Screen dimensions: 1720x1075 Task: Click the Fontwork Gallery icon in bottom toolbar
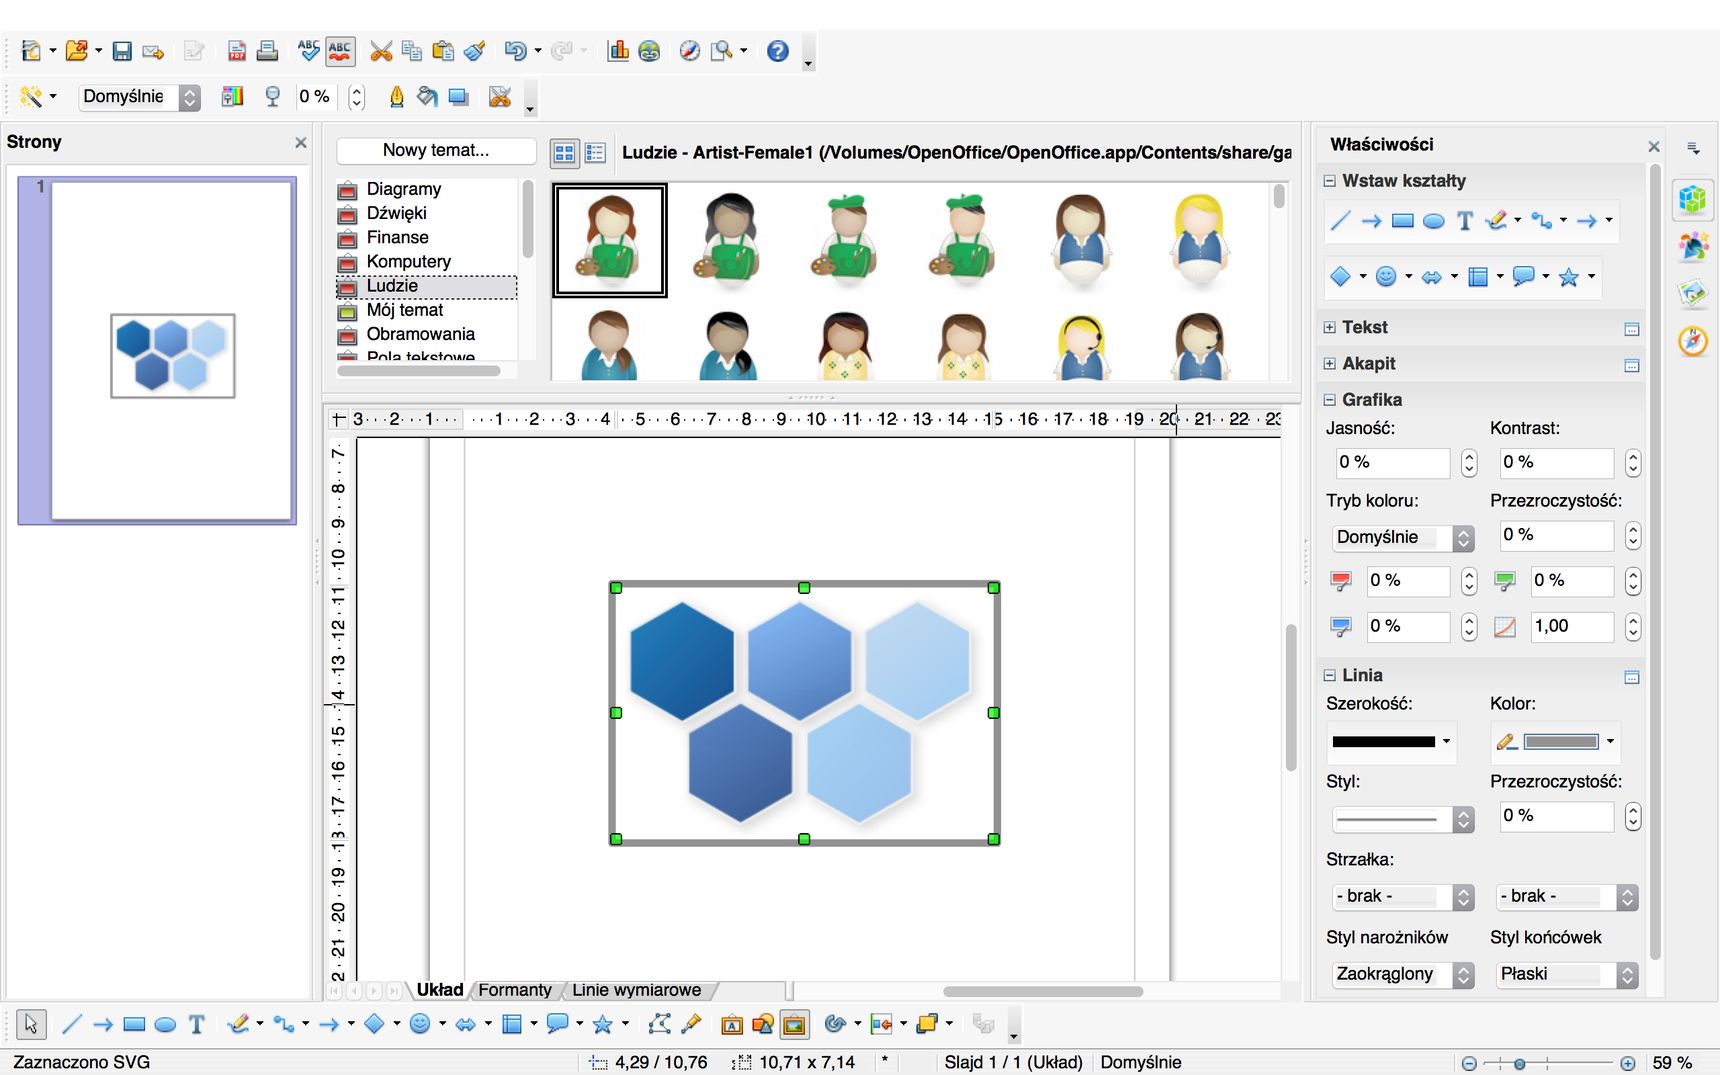[732, 1024]
